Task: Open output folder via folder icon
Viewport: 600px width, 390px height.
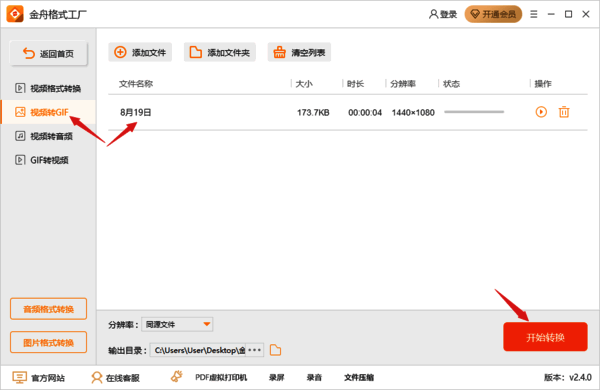Action: [276, 350]
